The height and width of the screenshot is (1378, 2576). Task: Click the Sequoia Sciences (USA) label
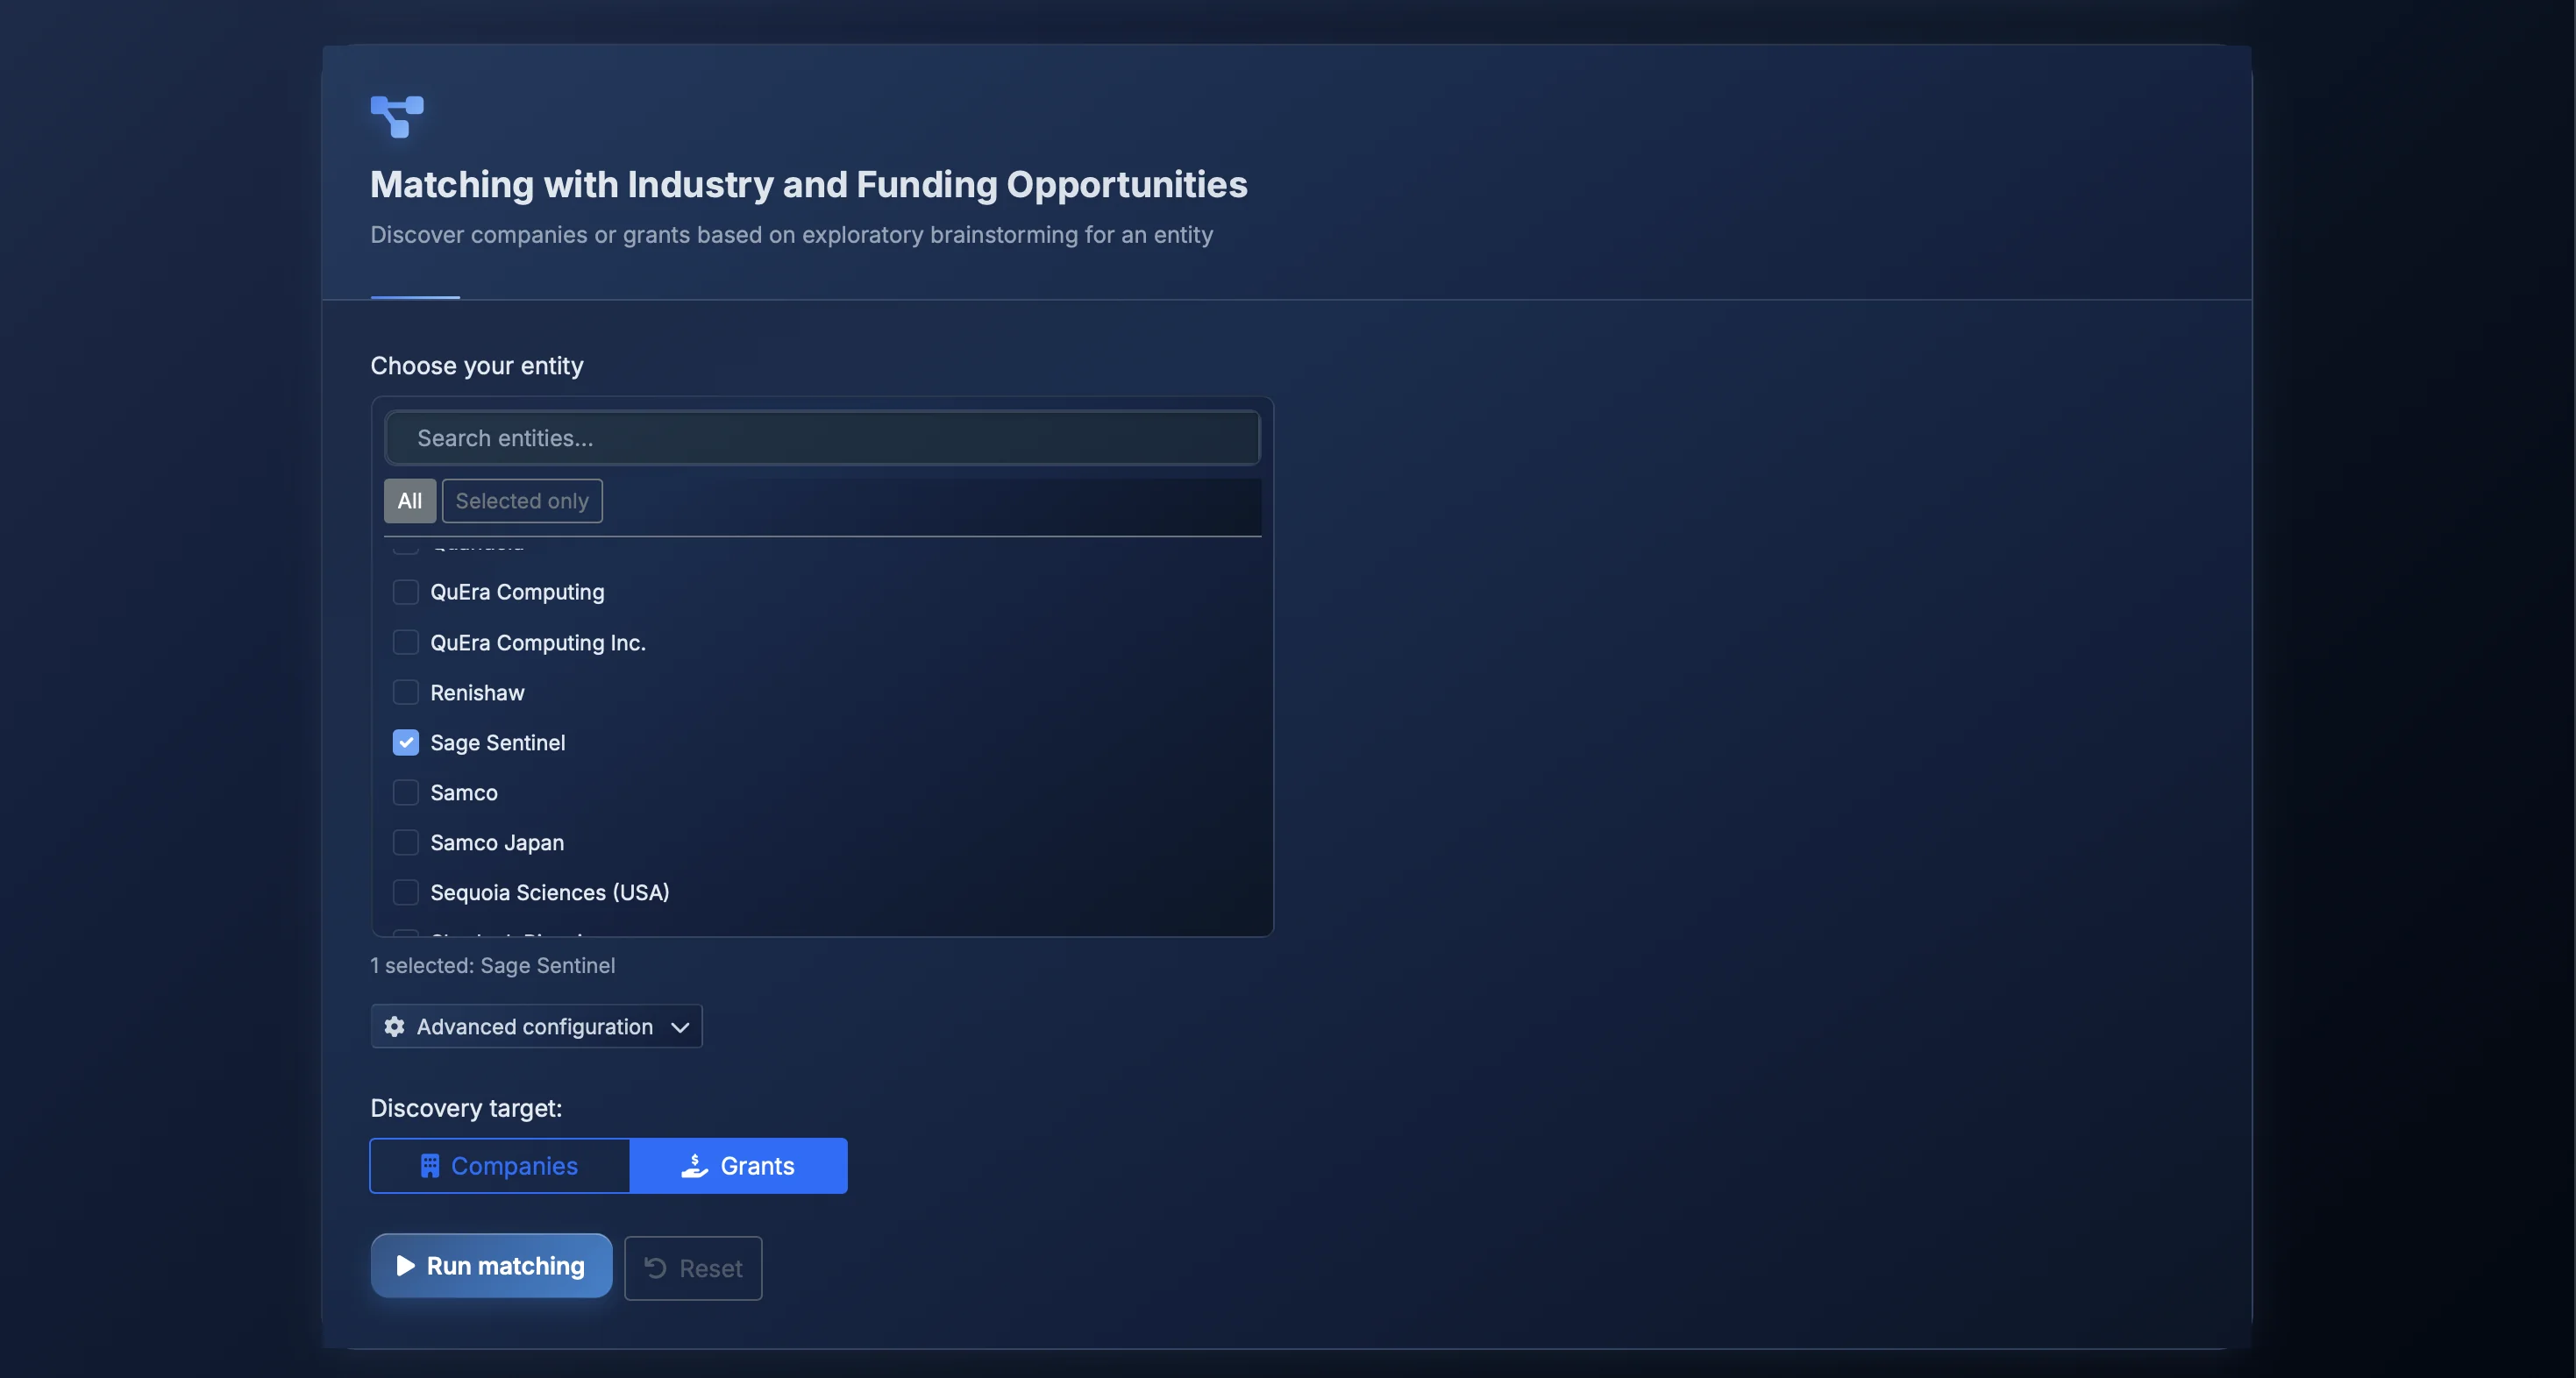click(x=550, y=892)
